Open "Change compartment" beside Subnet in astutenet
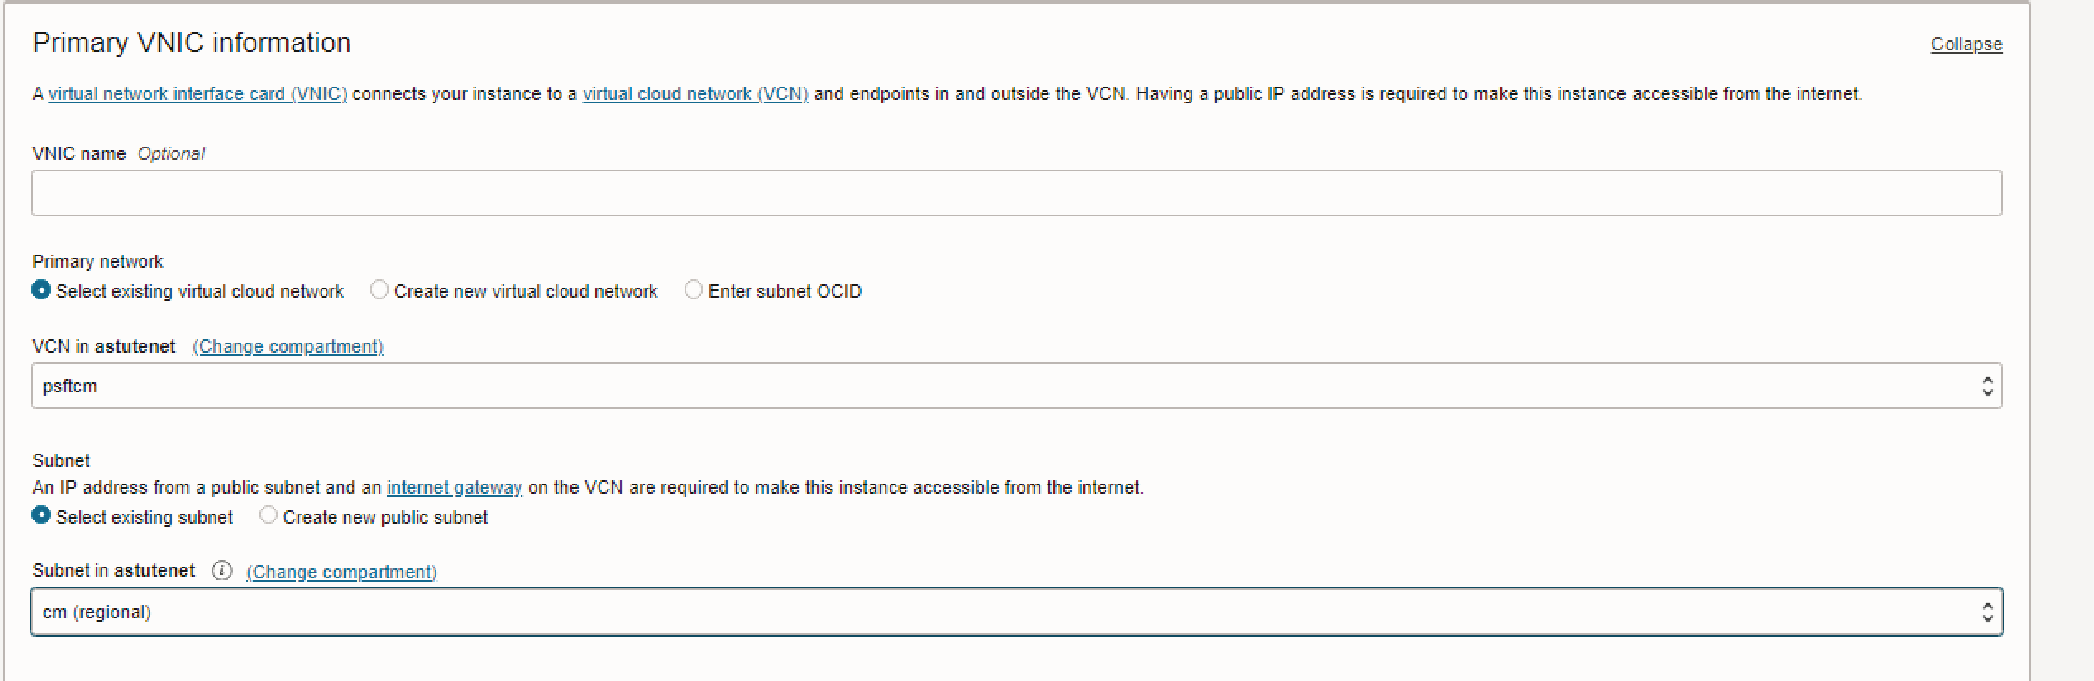The width and height of the screenshot is (2094, 681). 340,571
